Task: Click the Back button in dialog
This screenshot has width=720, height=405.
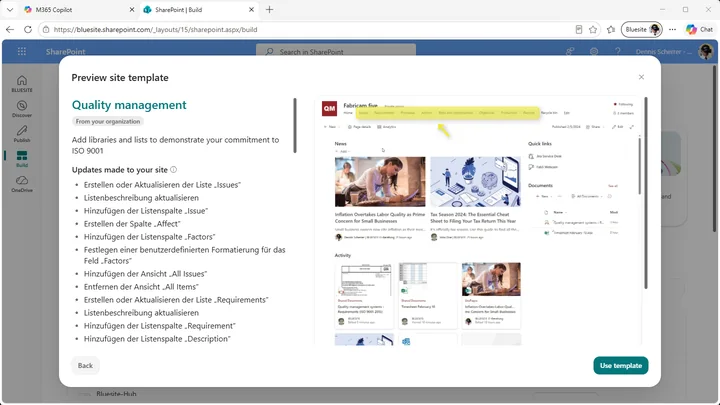Action: pyautogui.click(x=85, y=366)
